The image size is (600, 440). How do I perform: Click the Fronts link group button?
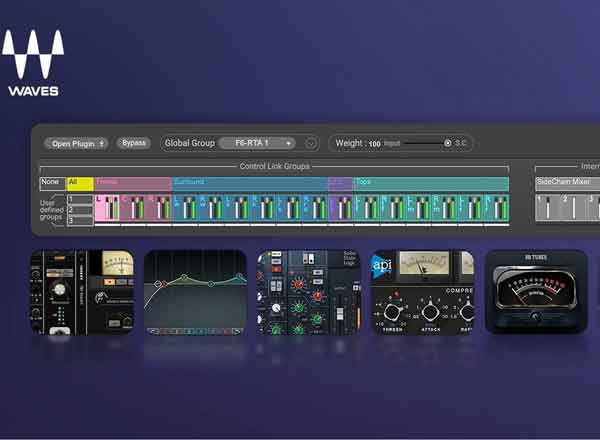[132, 183]
